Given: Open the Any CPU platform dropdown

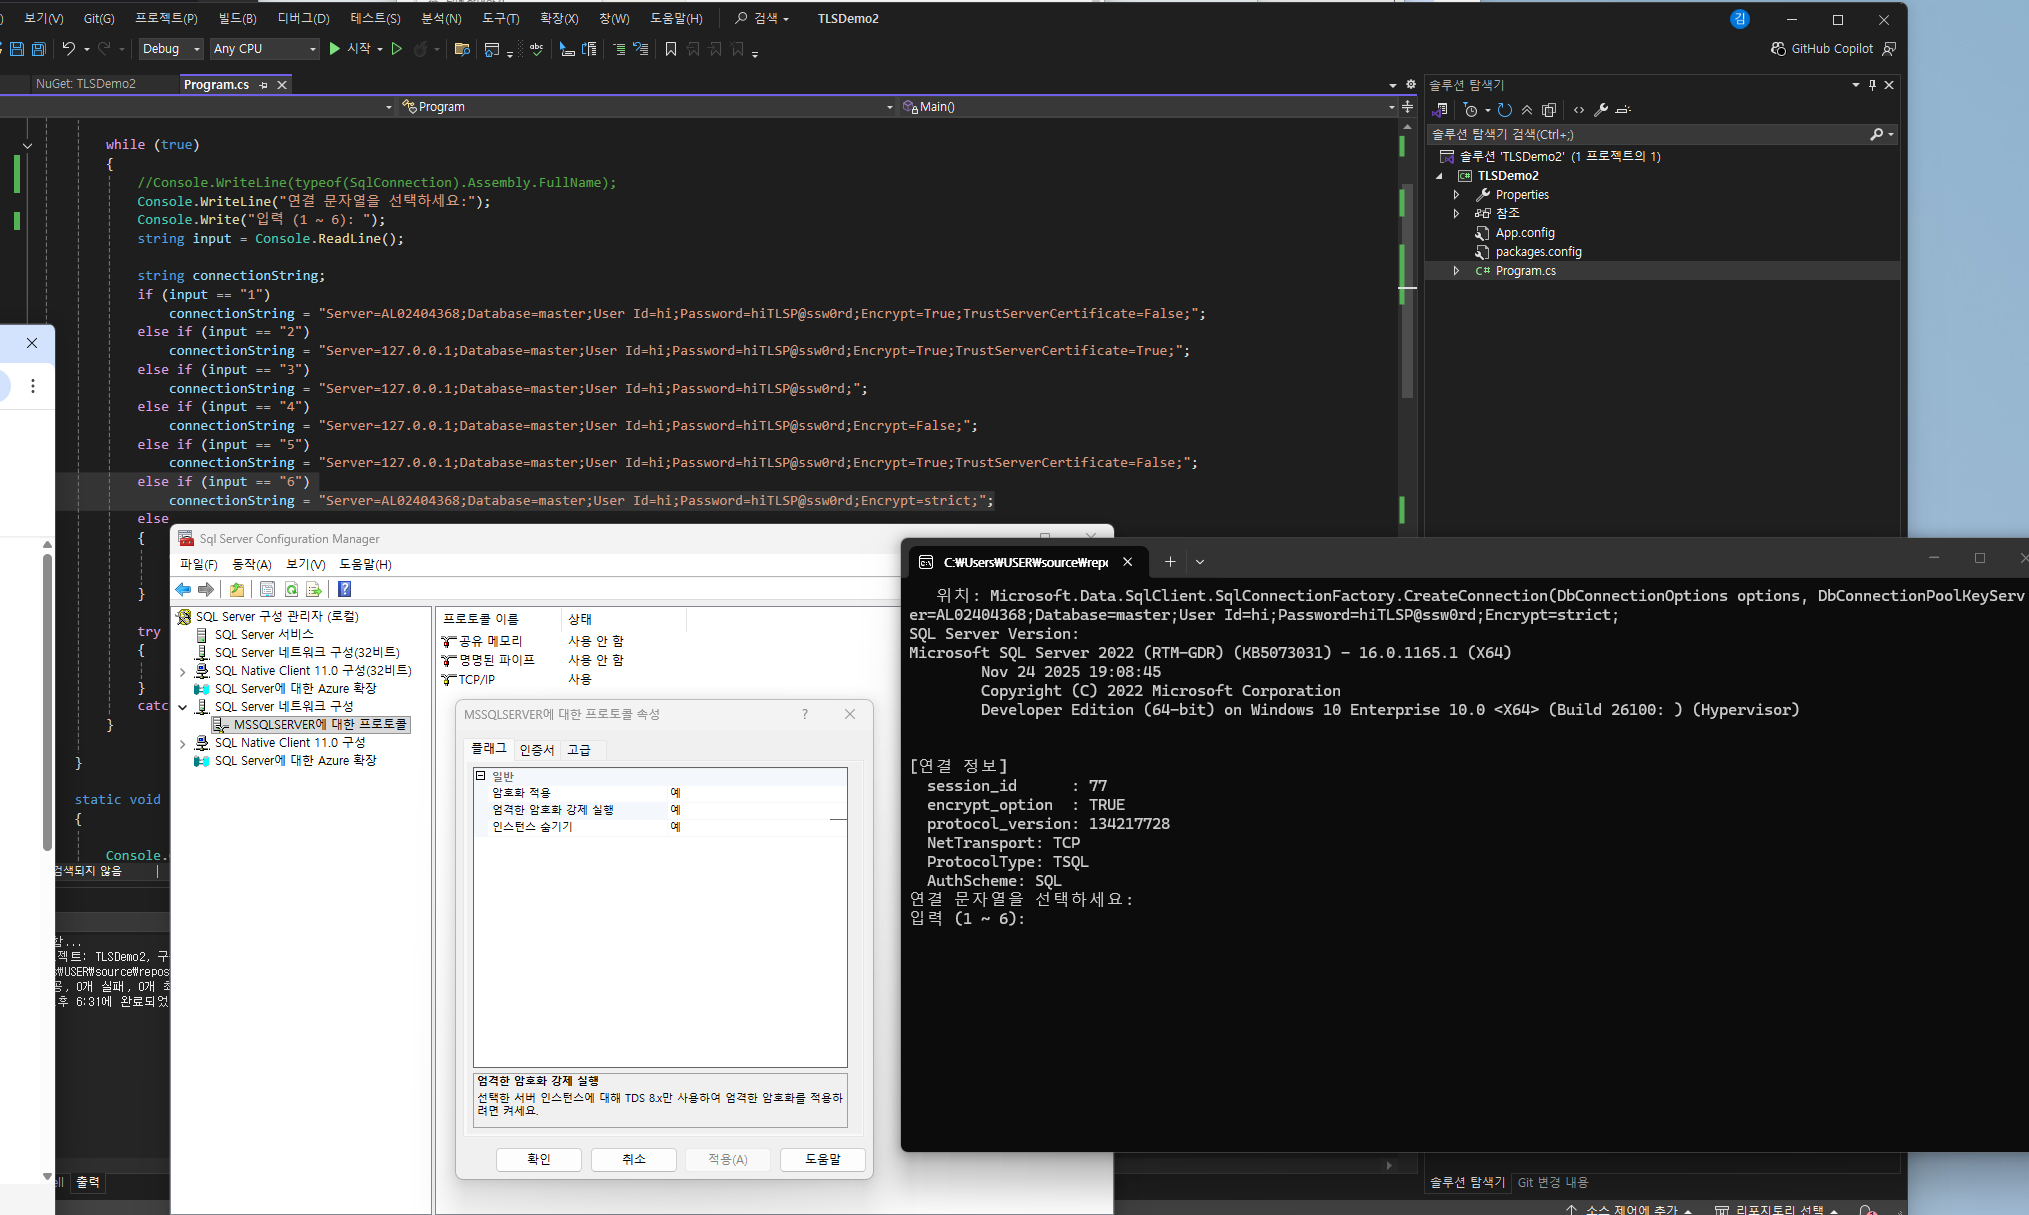Looking at the screenshot, I should click(x=265, y=49).
